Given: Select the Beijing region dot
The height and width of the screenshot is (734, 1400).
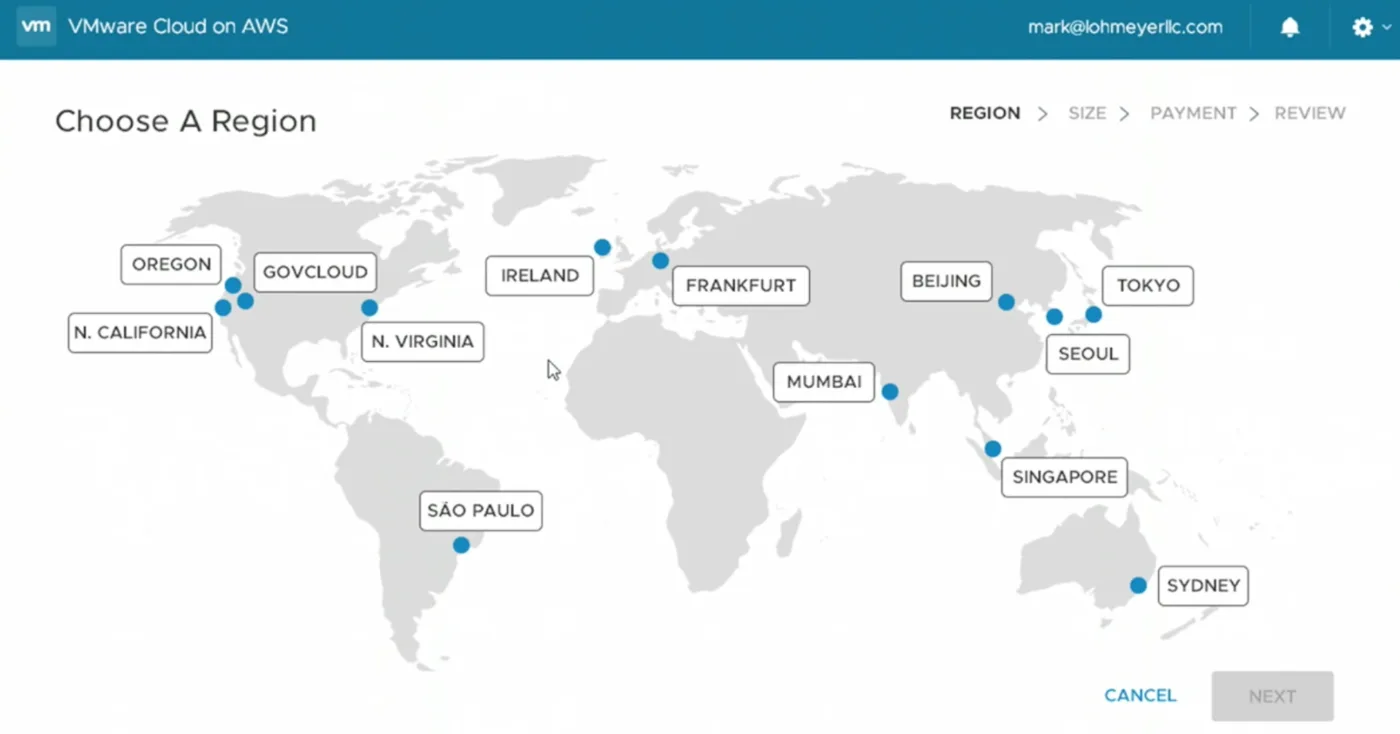Looking at the screenshot, I should click(x=1006, y=302).
